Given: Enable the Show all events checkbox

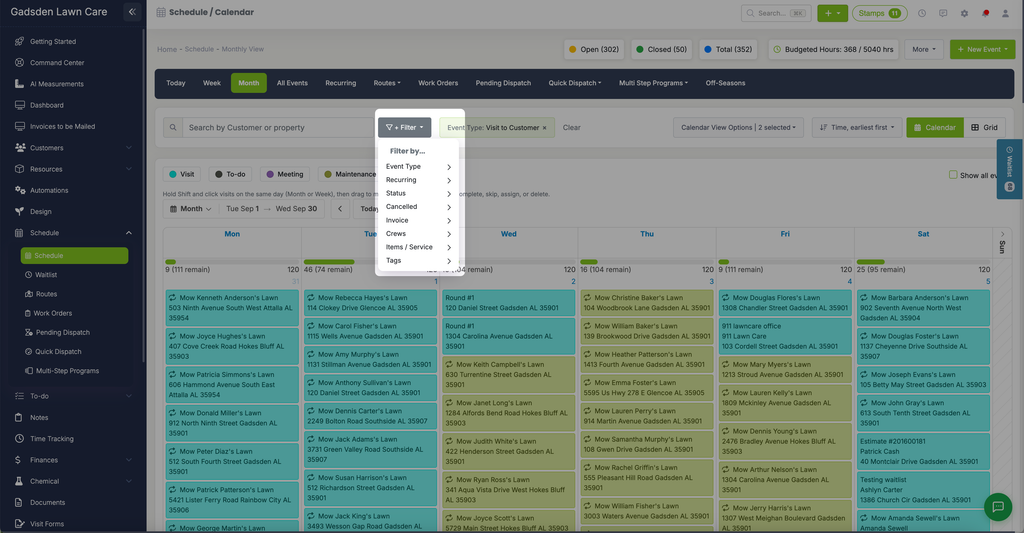Looking at the screenshot, I should (x=953, y=175).
